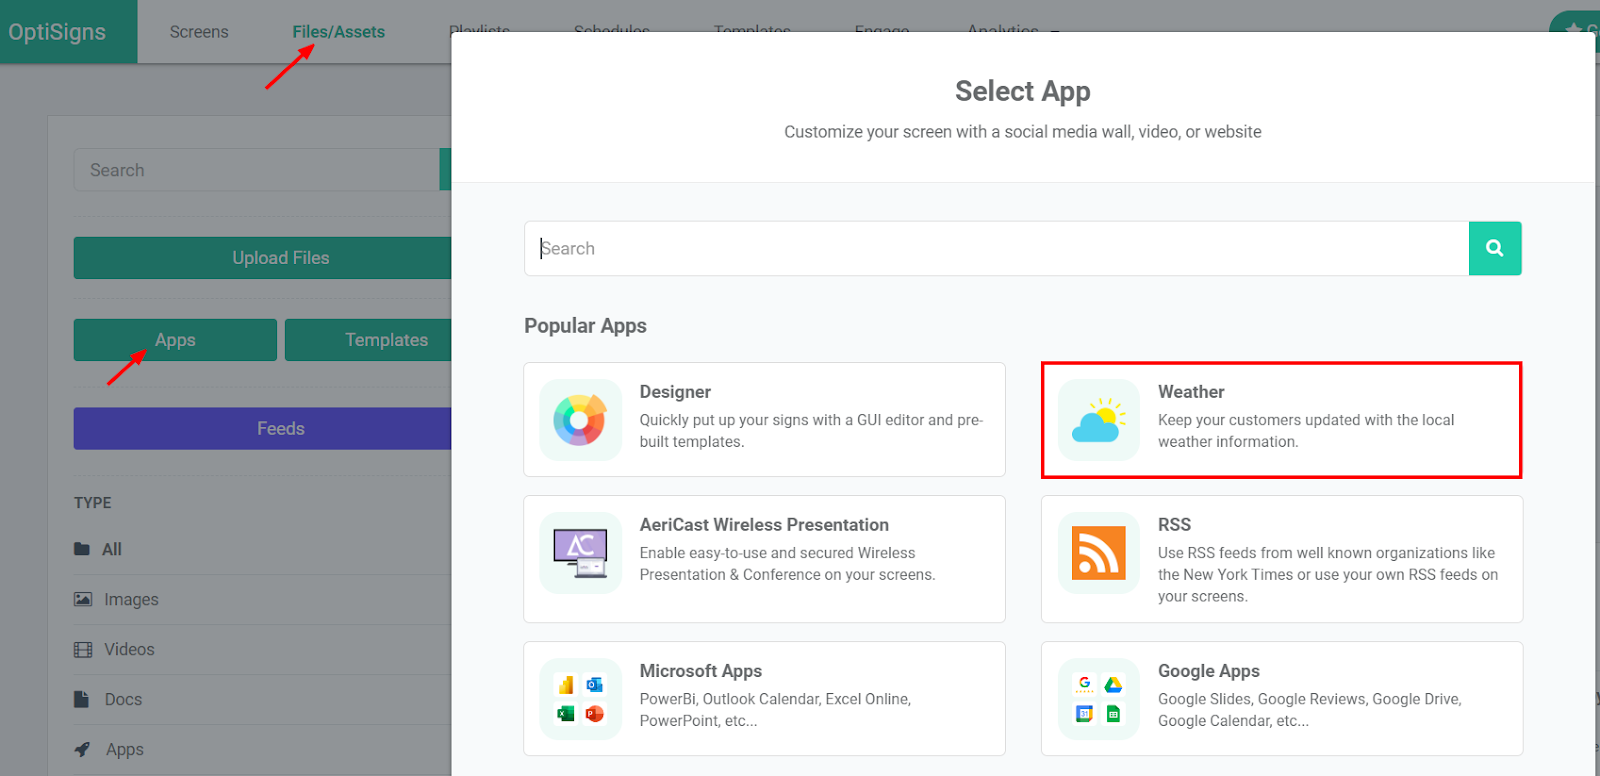The image size is (1600, 776).
Task: Click the film icon beside Videos
Action: tap(83, 649)
